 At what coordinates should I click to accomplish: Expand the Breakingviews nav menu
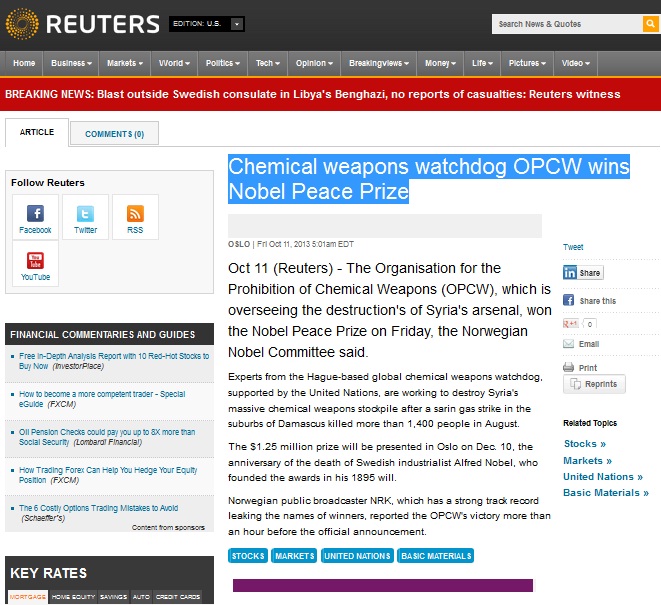pos(379,63)
